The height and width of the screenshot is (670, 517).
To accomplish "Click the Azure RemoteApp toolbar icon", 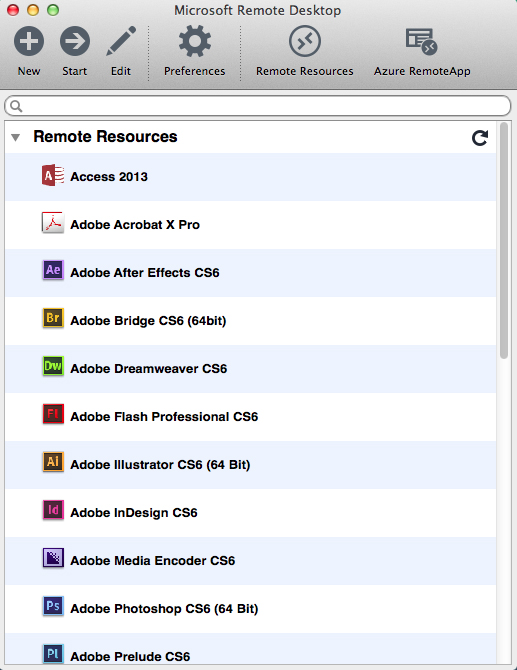I will [422, 41].
